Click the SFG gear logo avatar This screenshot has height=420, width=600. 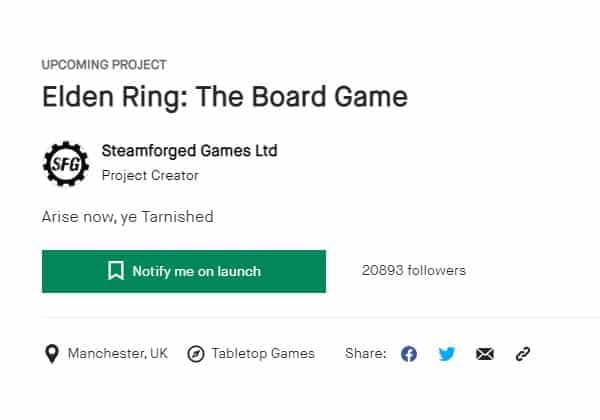coord(66,163)
